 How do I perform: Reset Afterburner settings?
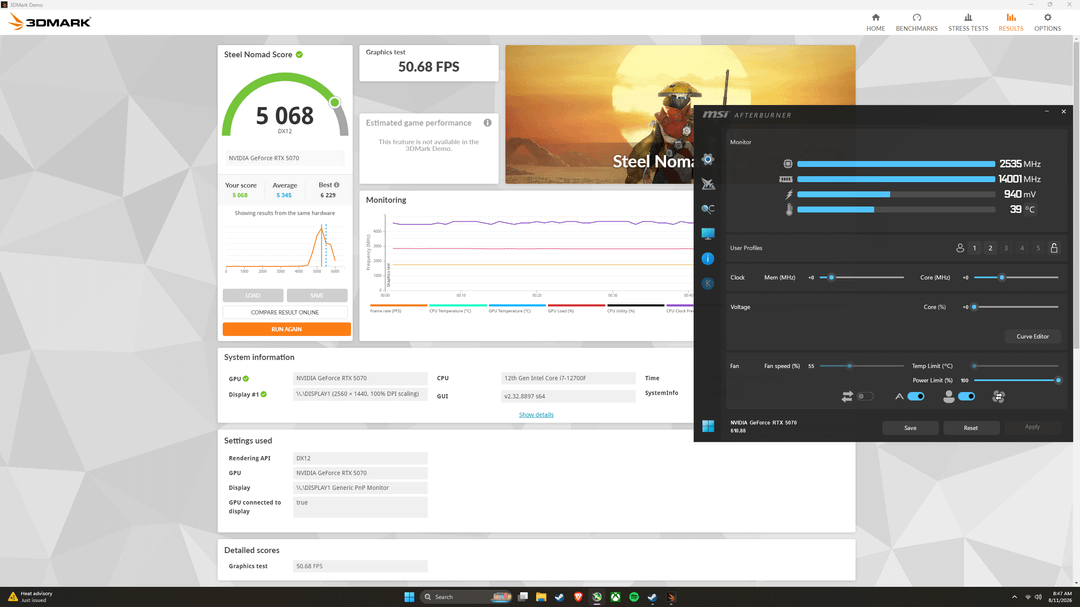(x=970, y=428)
